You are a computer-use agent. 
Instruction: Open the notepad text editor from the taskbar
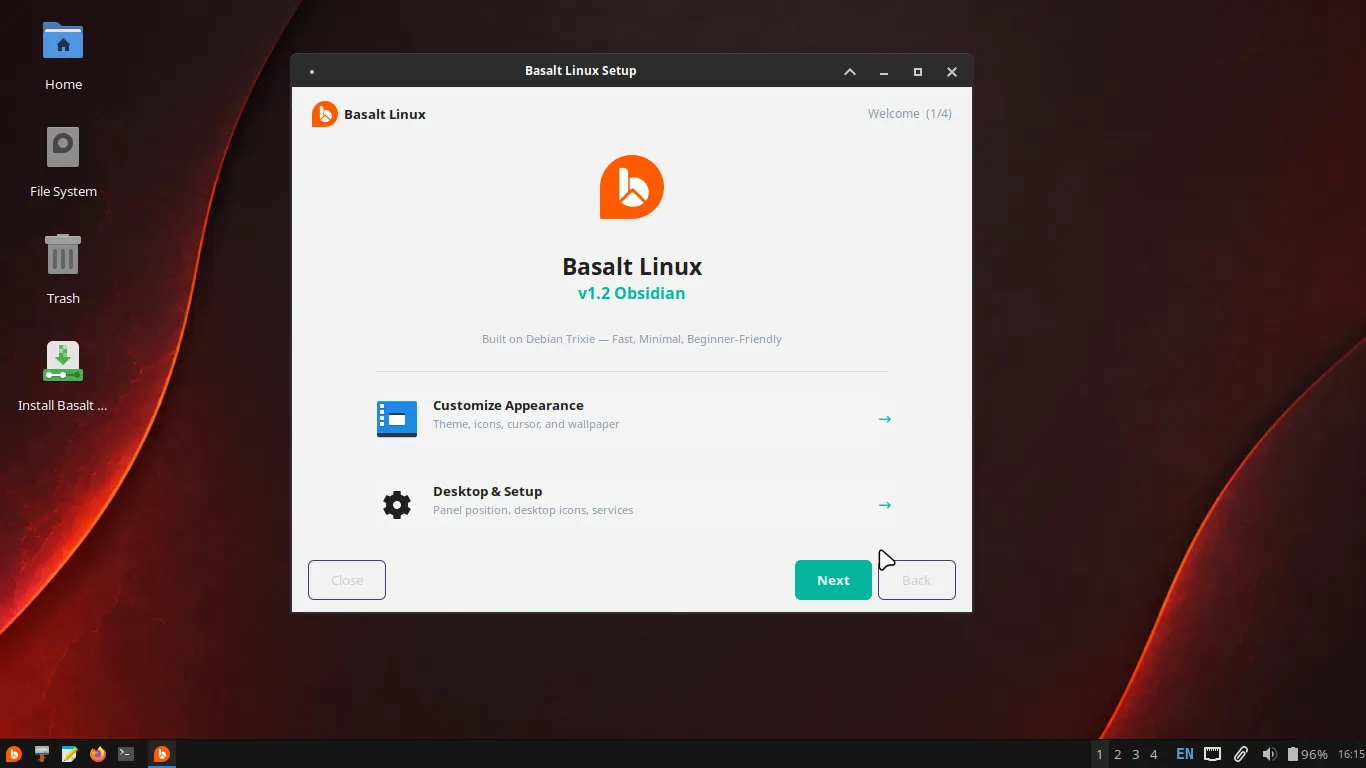70,754
